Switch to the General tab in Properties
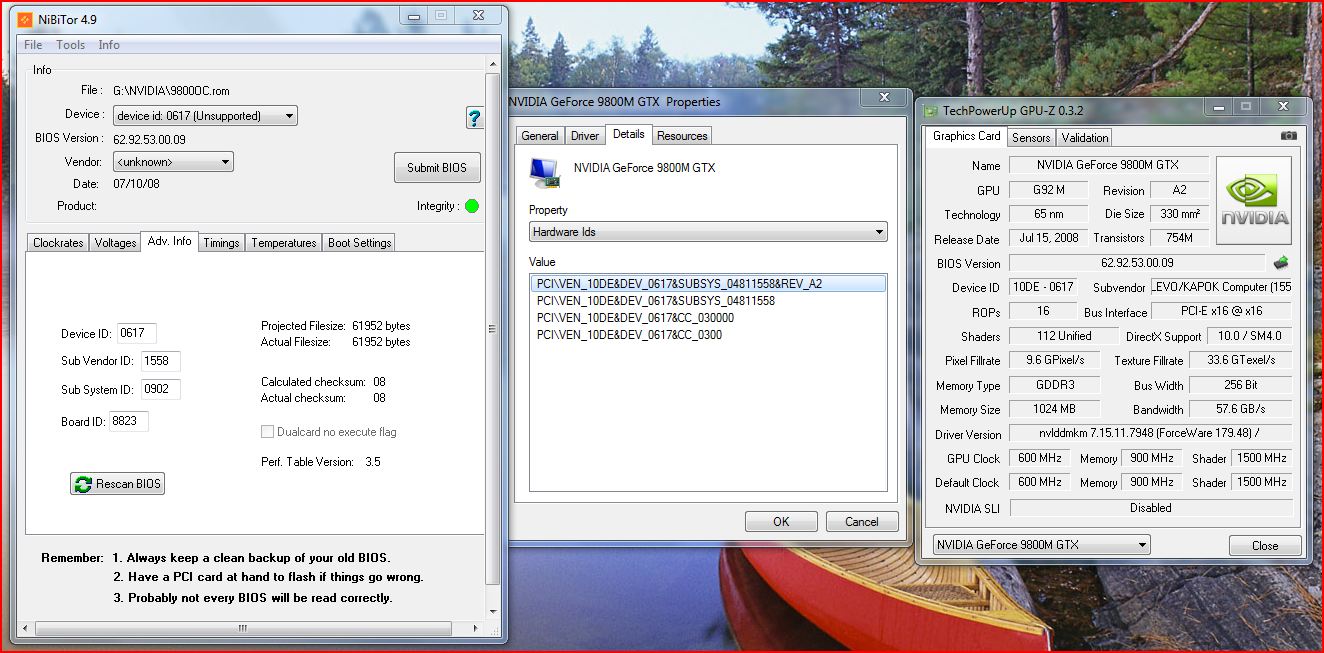Screen dimensions: 1324x653 tap(540, 136)
